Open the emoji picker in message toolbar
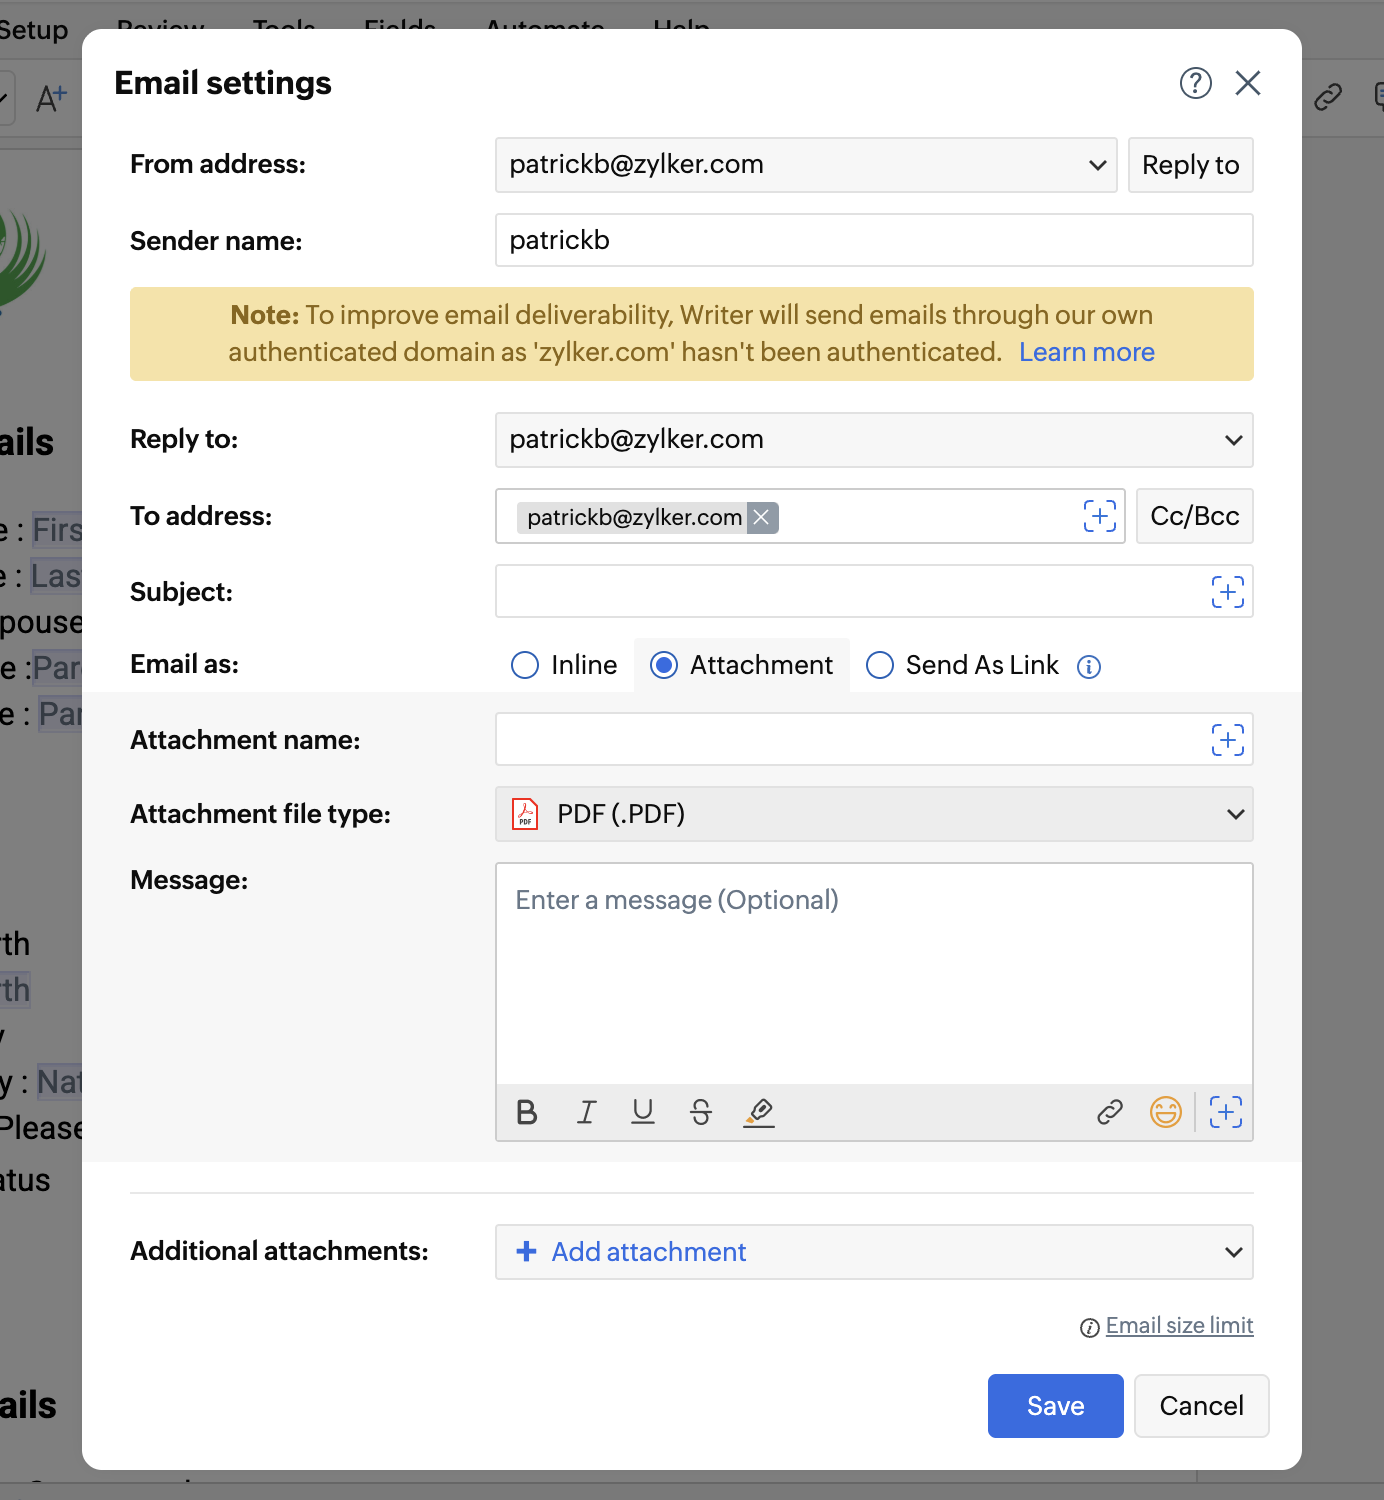This screenshot has height=1500, width=1384. tap(1166, 1112)
